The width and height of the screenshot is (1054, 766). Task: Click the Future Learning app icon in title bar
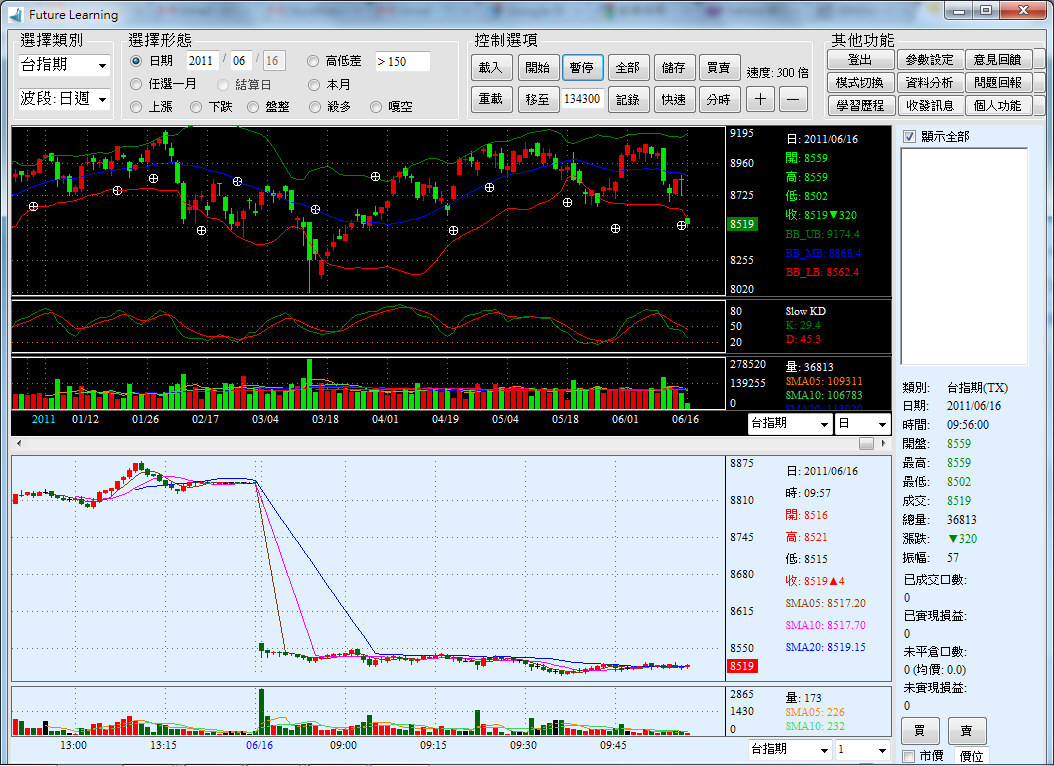14,14
